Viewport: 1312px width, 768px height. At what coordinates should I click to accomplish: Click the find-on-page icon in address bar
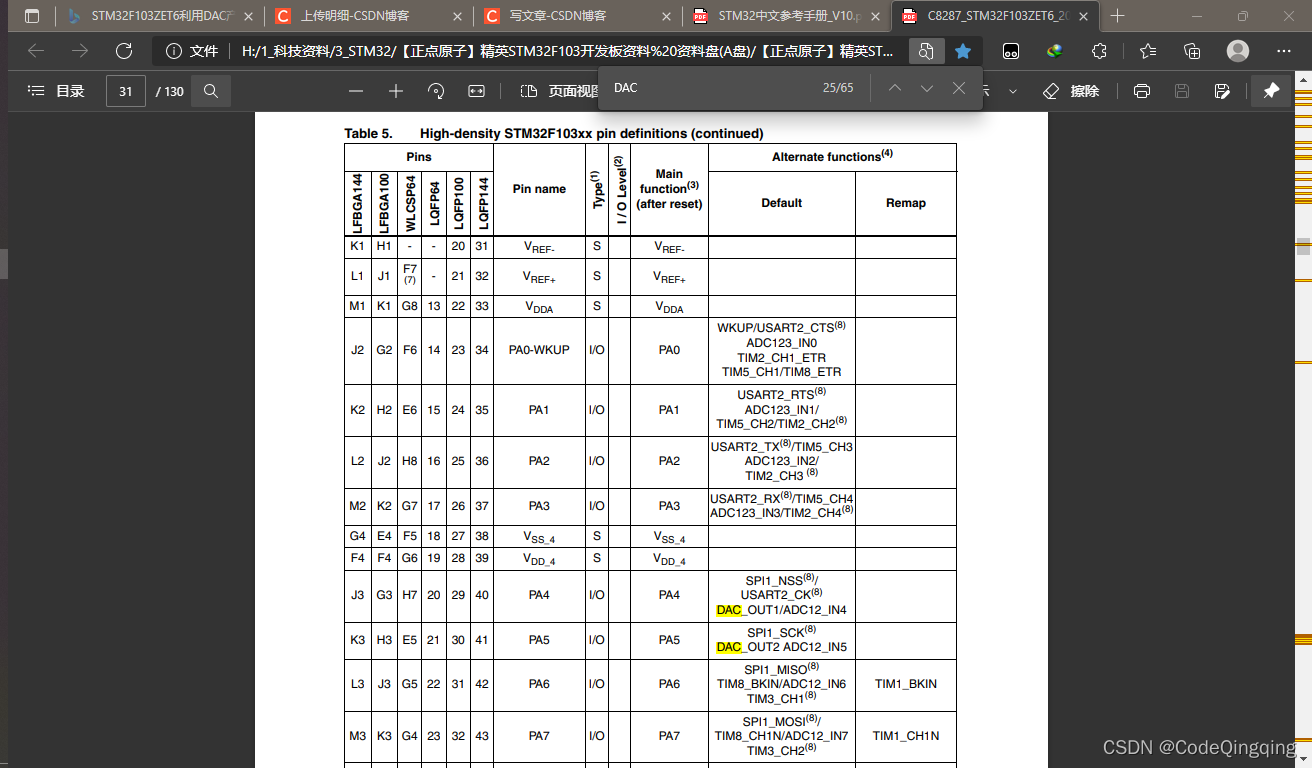click(926, 51)
